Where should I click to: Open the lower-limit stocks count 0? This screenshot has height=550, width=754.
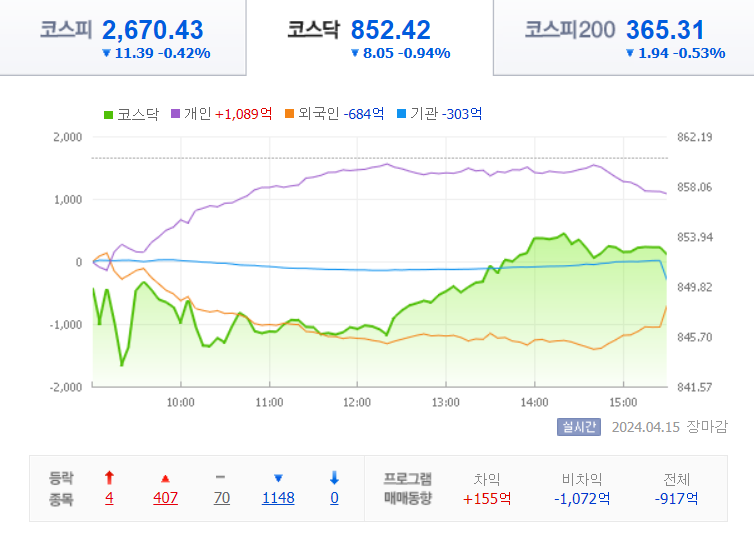334,498
